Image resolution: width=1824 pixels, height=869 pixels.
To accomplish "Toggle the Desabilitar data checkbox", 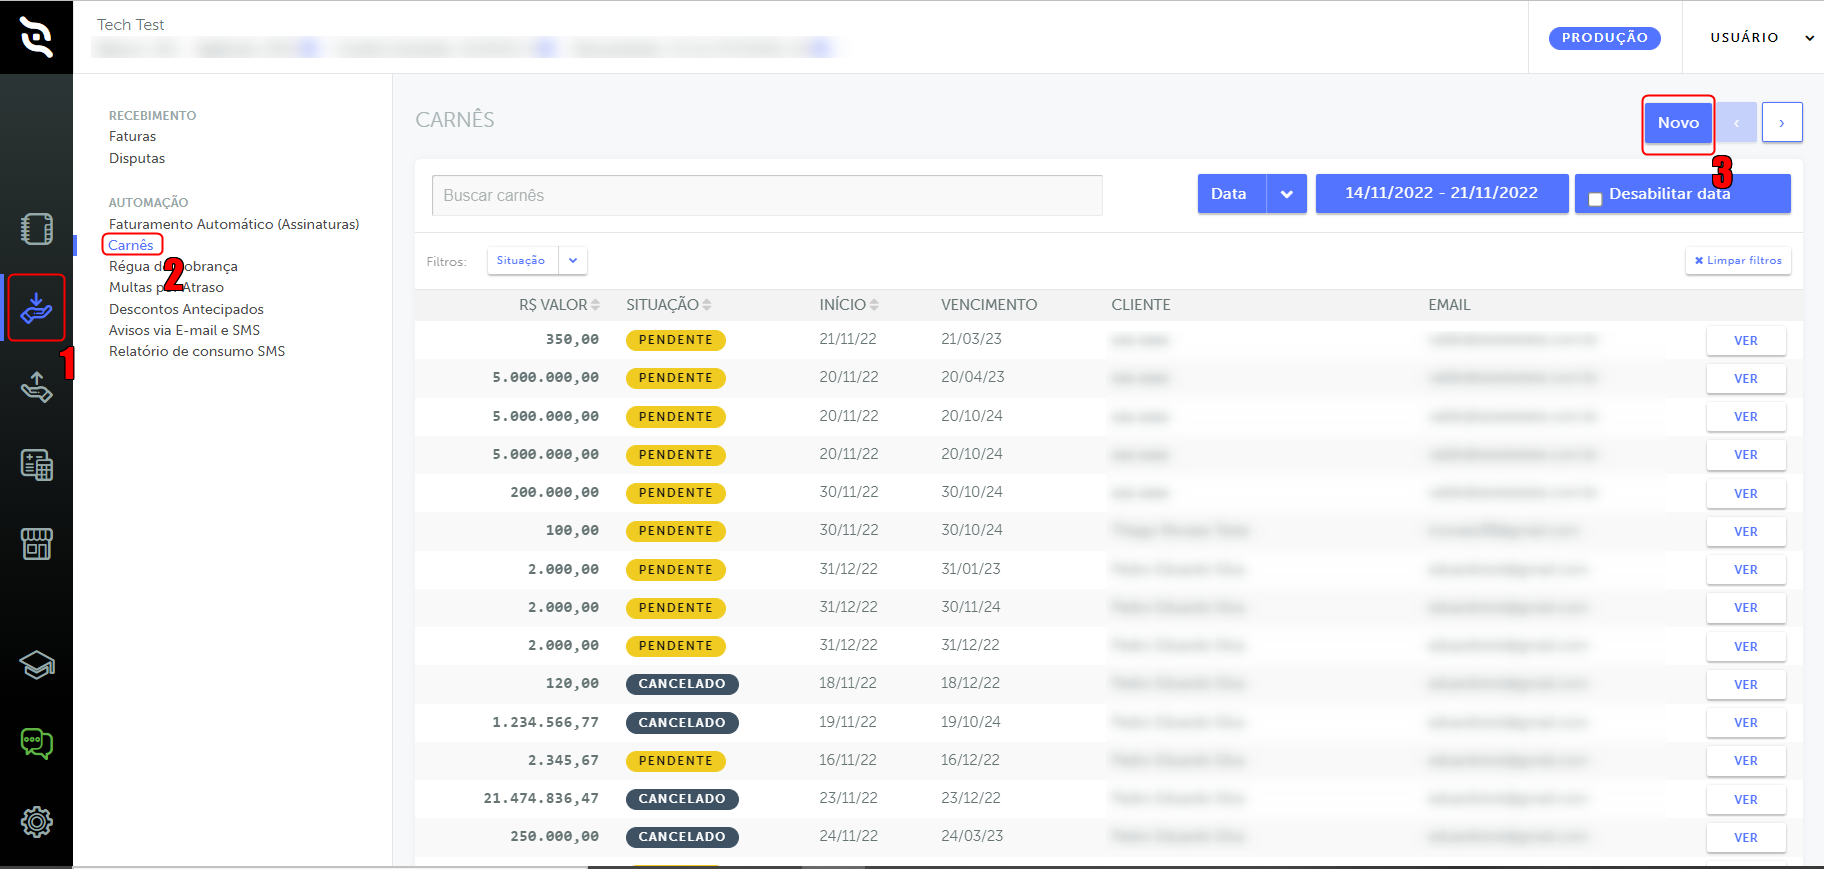I will 1595,199.
